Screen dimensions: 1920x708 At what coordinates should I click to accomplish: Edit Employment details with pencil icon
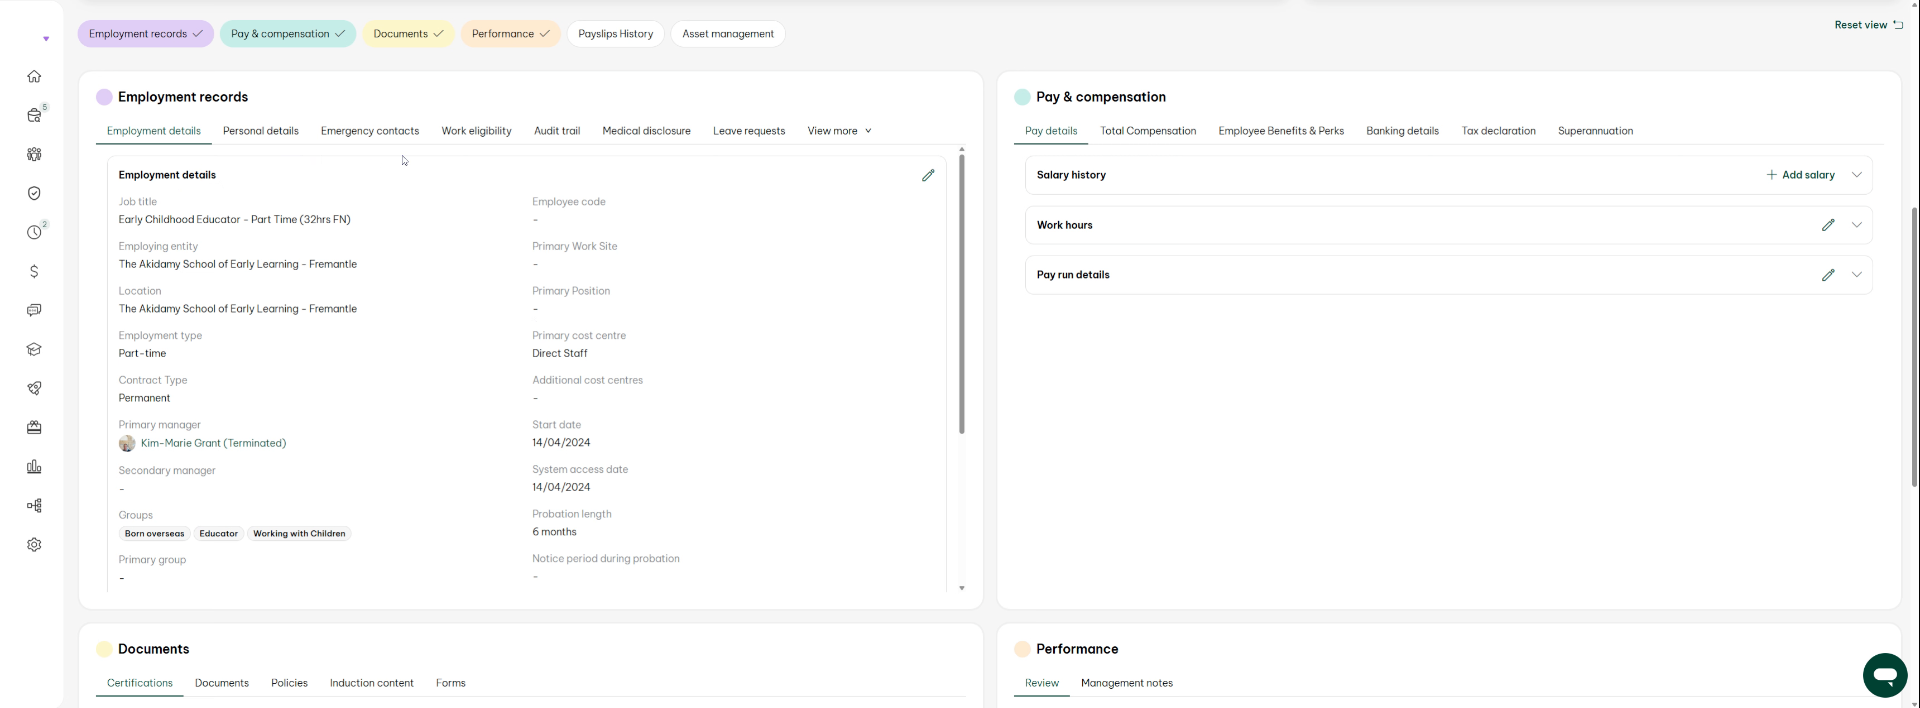coord(928,175)
